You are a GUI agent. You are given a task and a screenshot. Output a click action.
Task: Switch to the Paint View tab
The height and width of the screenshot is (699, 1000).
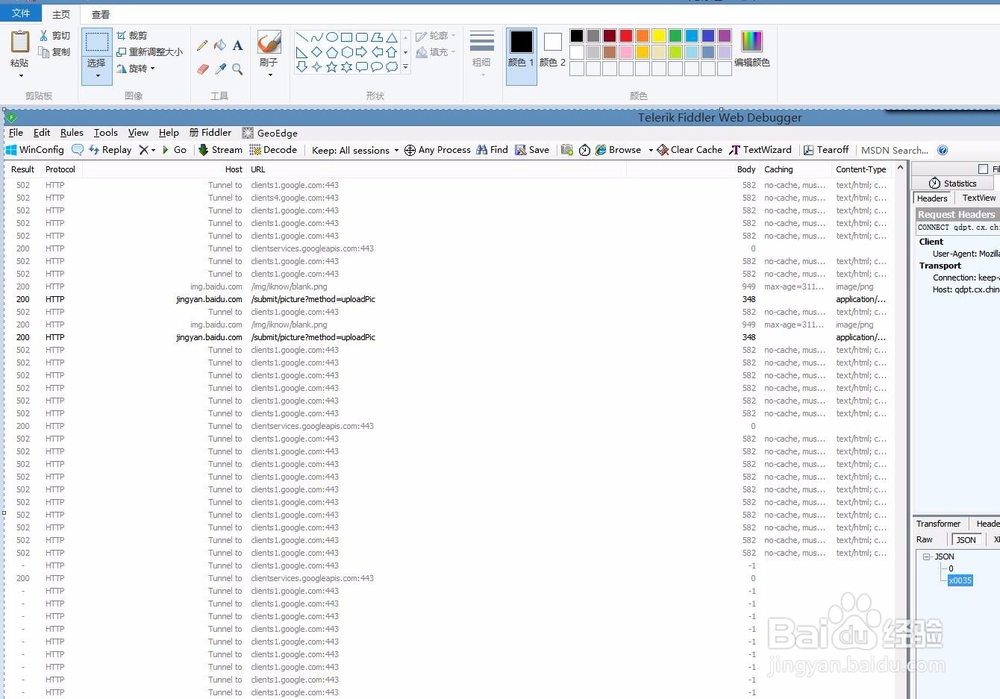(101, 15)
